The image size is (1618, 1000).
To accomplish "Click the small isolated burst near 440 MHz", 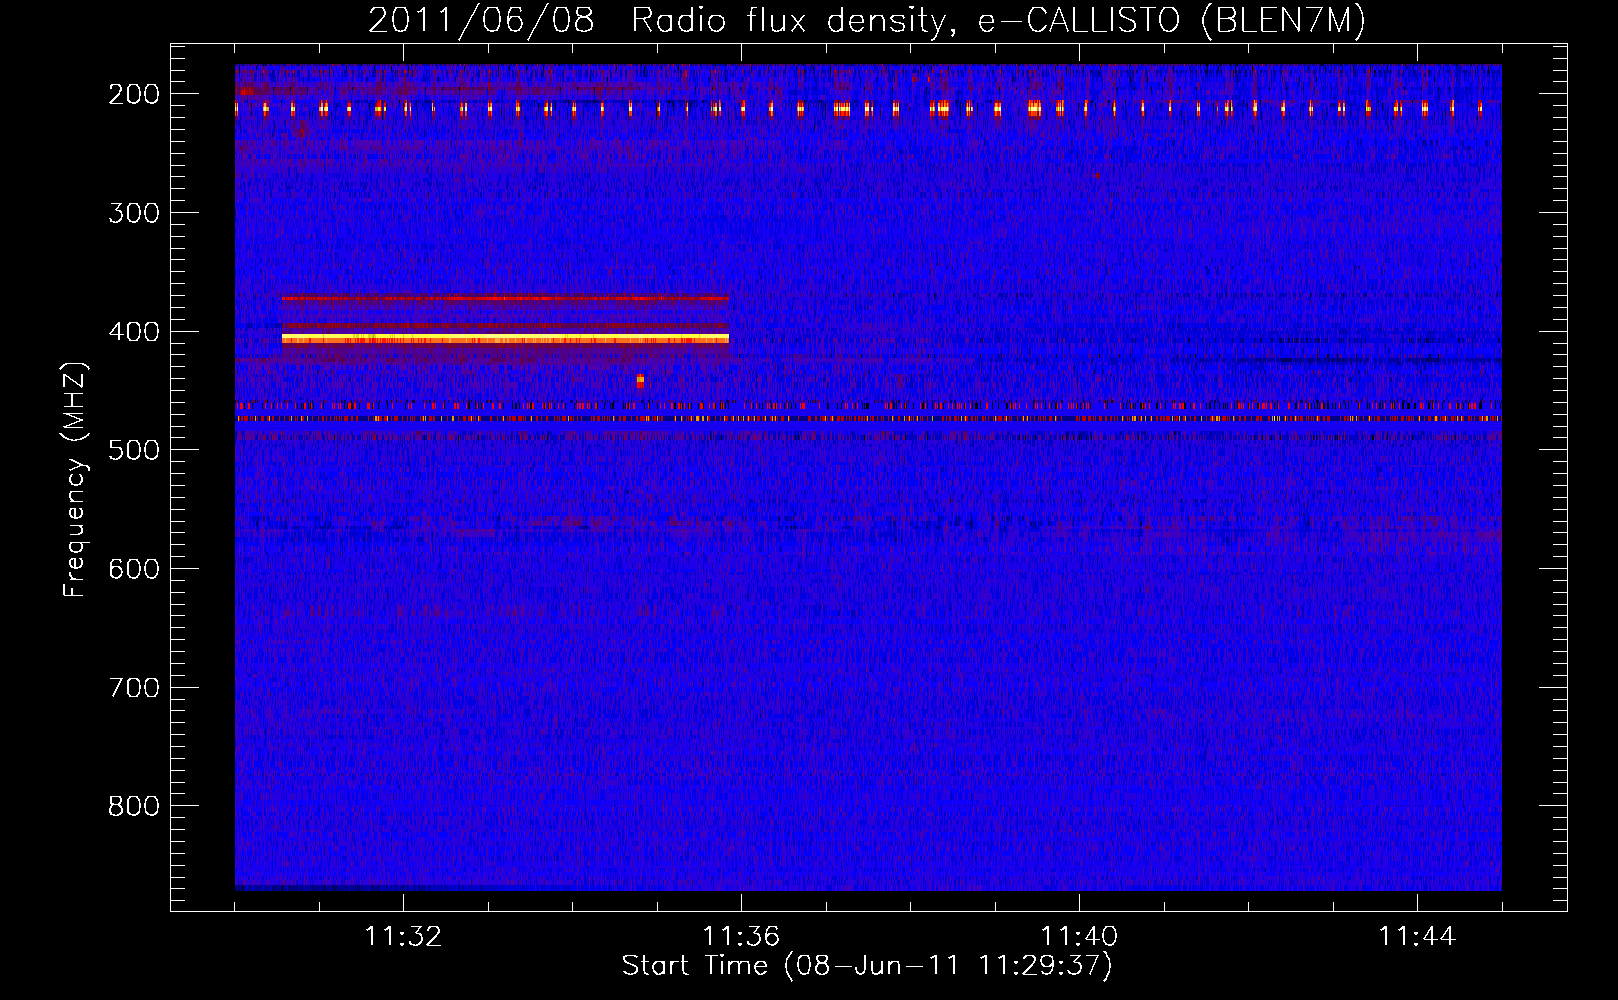I will coord(640,380).
